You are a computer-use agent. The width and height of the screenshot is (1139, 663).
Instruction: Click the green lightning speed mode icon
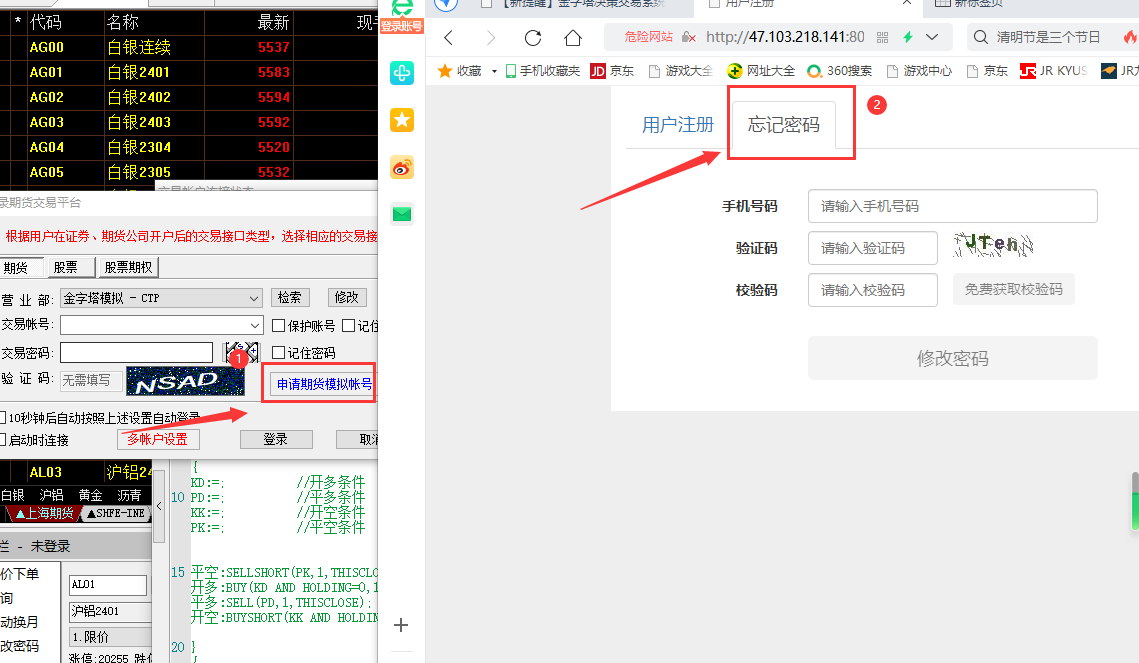908,37
